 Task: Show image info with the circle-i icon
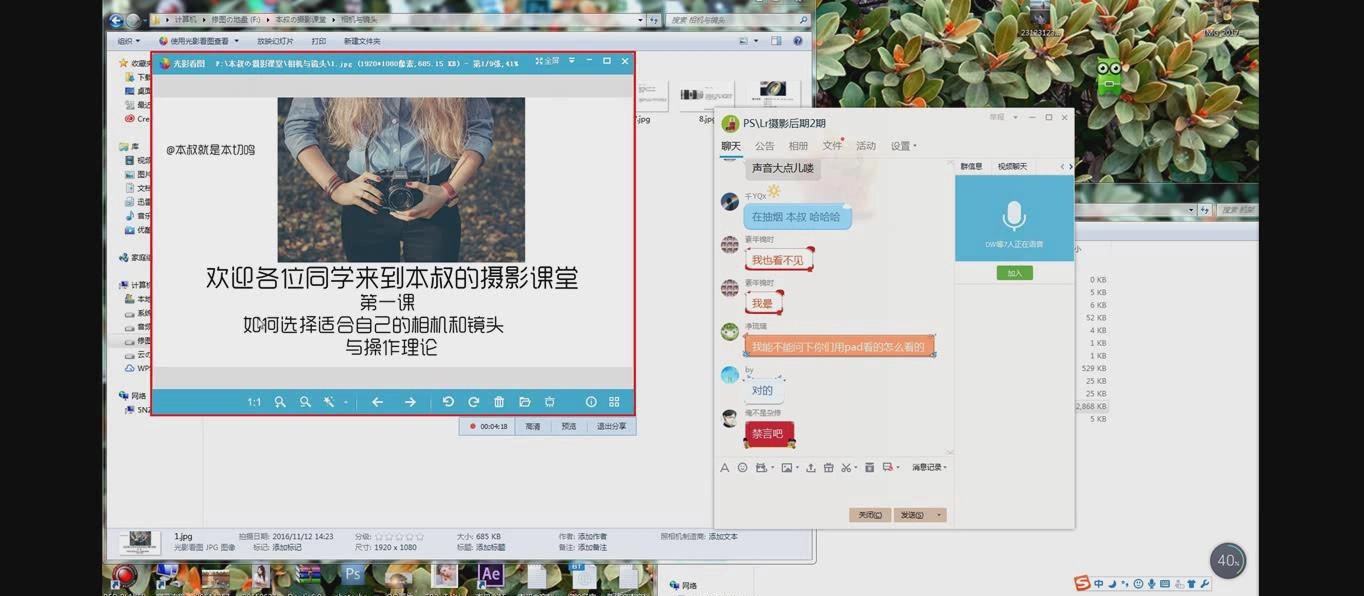point(591,402)
